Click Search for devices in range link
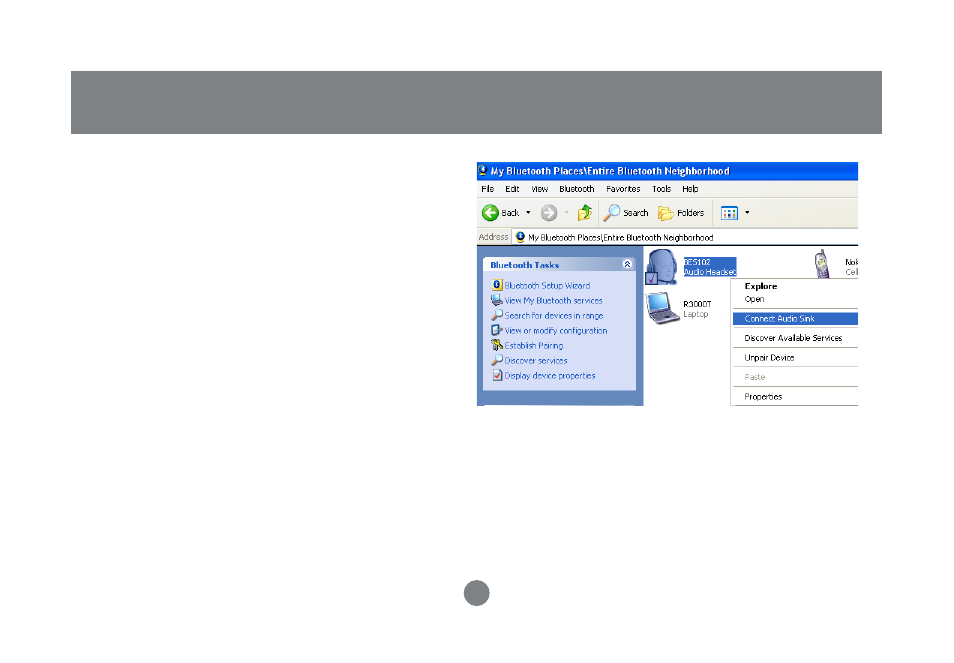This screenshot has height=663, width=954. [554, 316]
